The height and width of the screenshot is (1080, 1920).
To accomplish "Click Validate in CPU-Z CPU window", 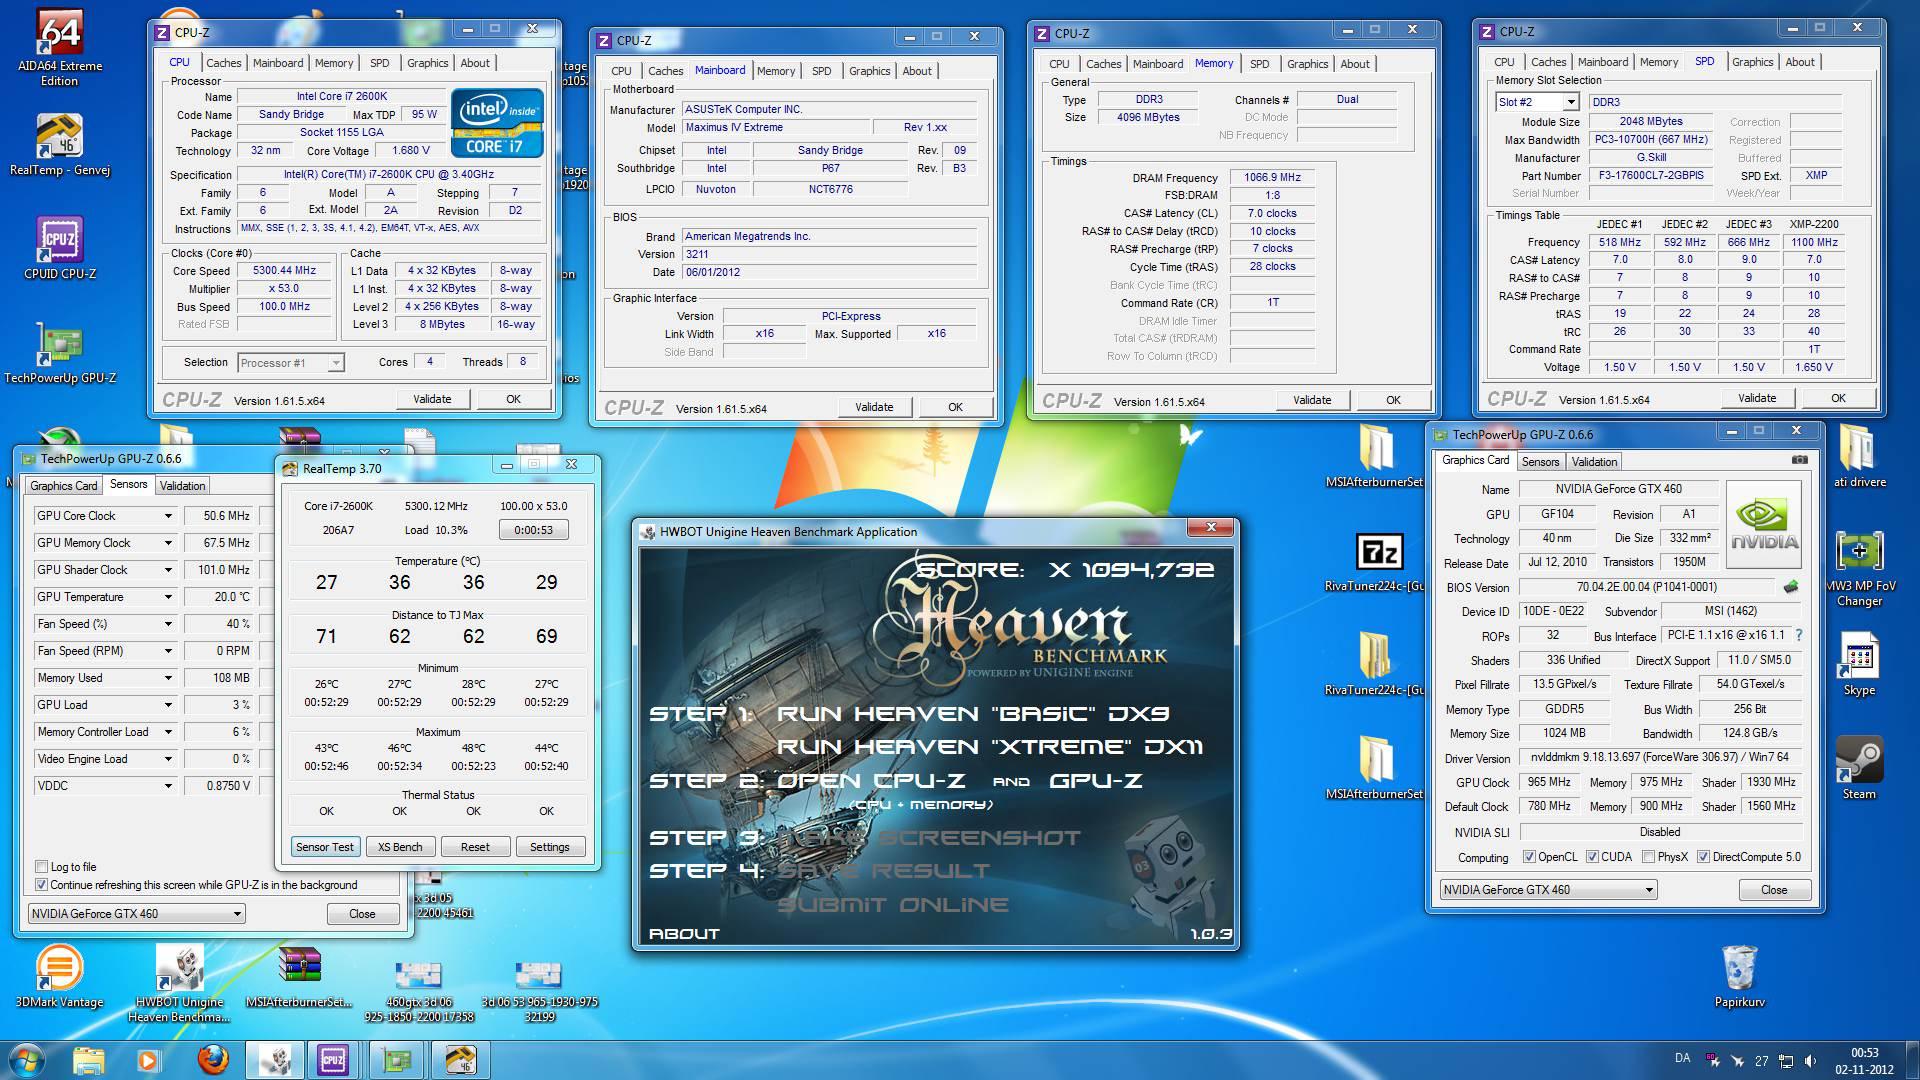I will [432, 399].
